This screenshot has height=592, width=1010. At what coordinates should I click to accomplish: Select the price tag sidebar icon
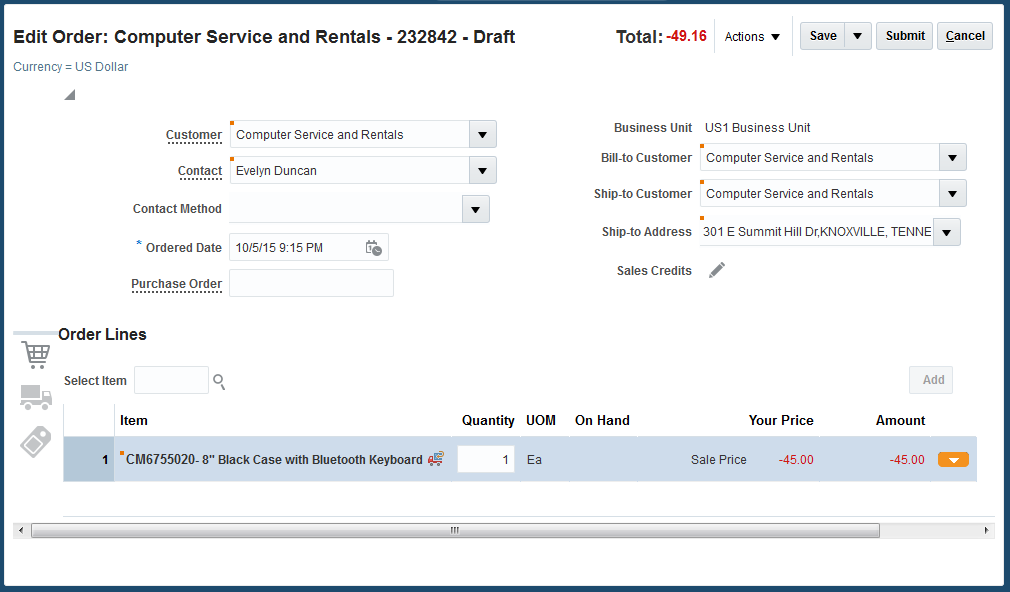pos(36,440)
